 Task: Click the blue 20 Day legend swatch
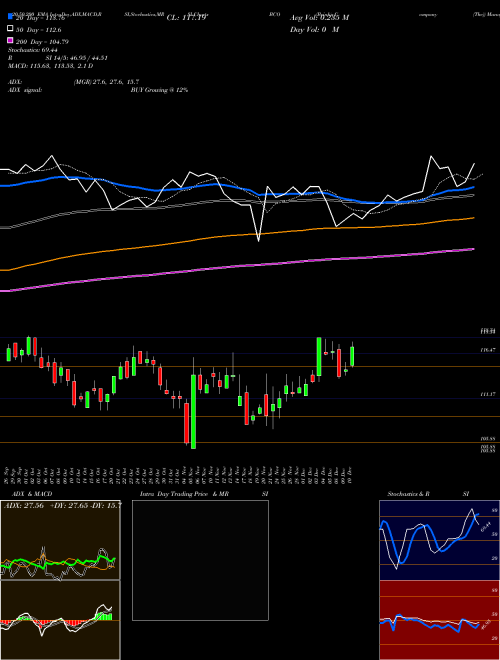point(11,17)
